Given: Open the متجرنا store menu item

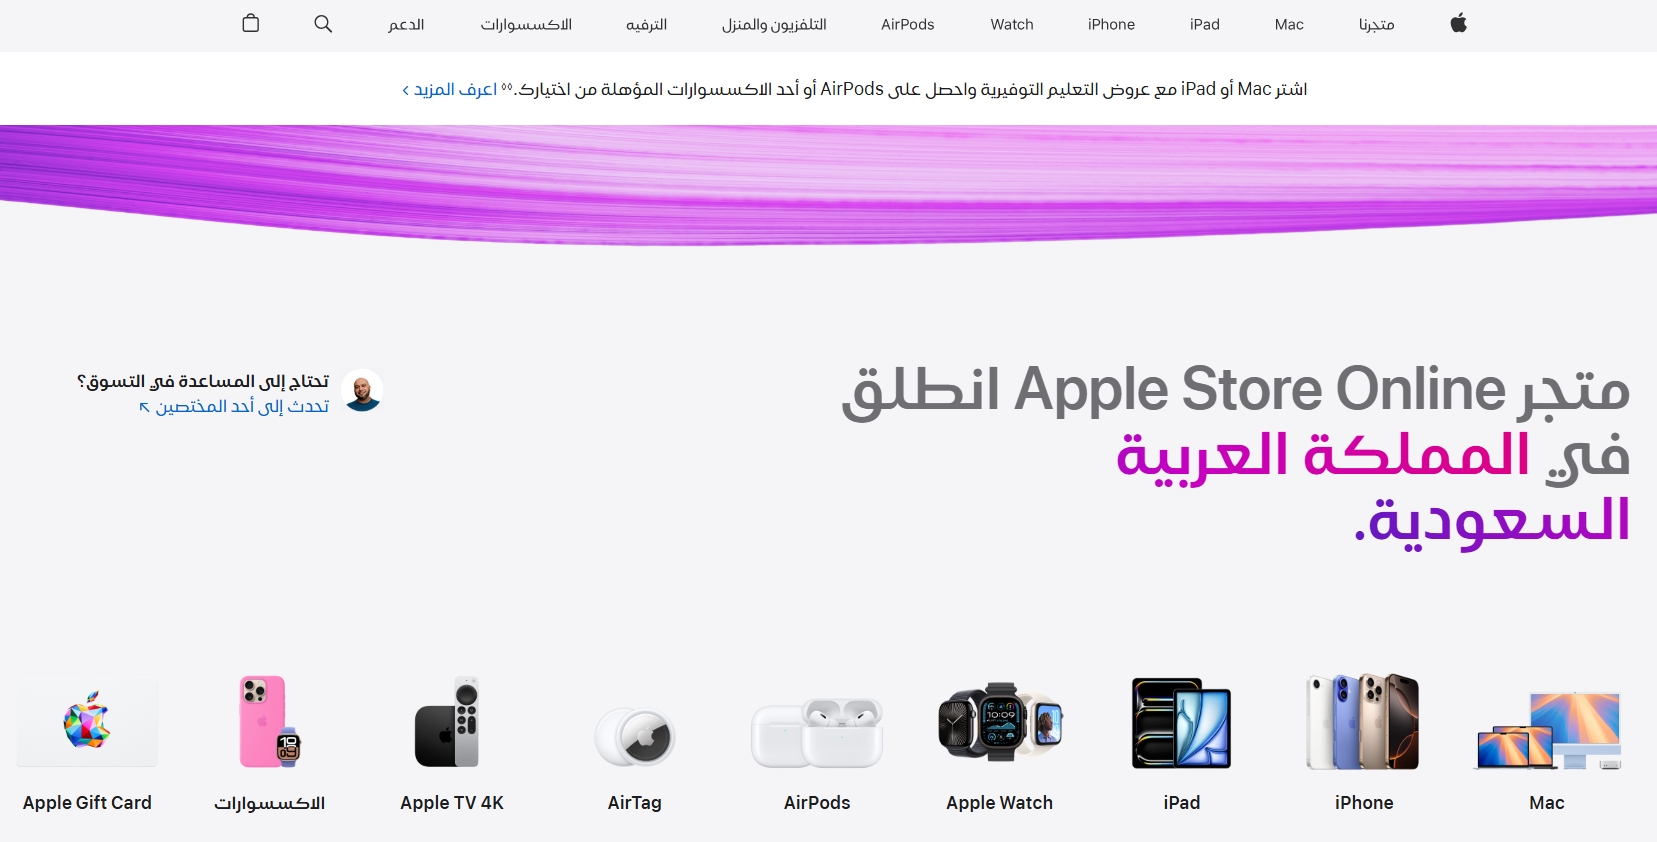Looking at the screenshot, I should [1376, 24].
